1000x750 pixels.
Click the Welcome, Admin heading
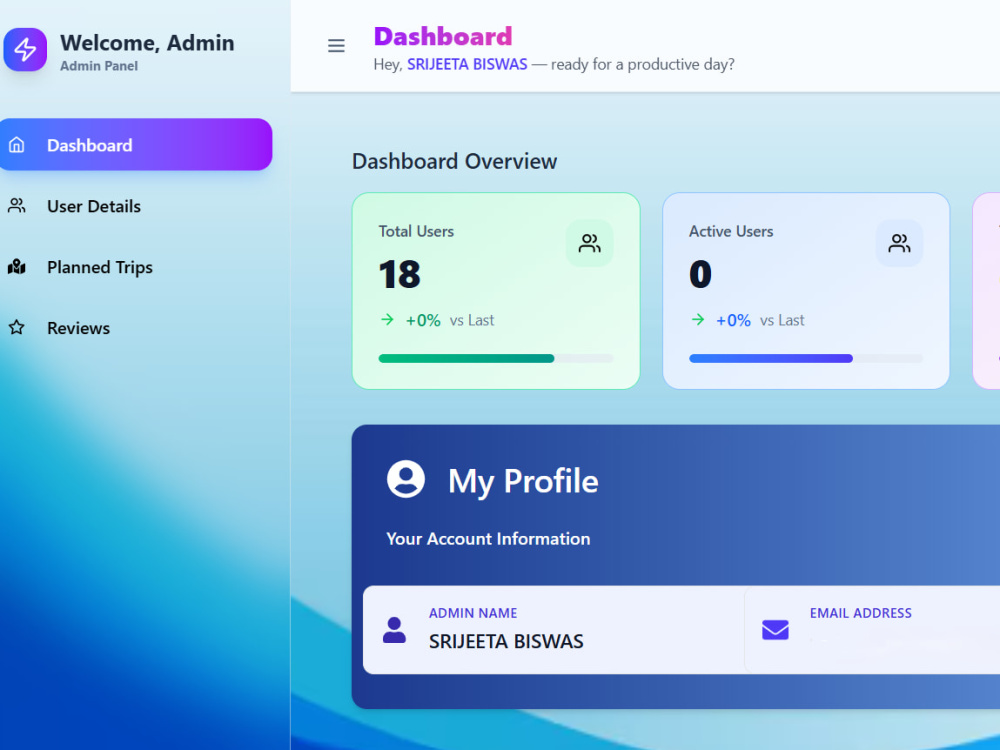coord(147,43)
